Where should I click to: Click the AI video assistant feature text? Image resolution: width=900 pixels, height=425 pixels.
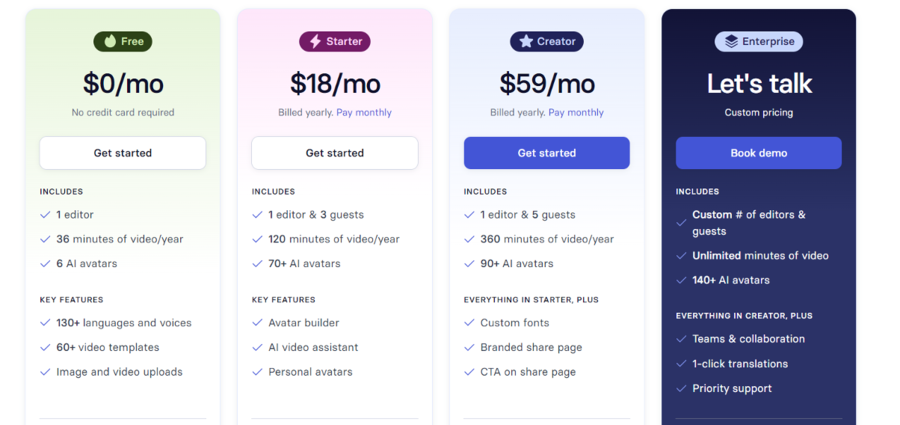tap(313, 347)
